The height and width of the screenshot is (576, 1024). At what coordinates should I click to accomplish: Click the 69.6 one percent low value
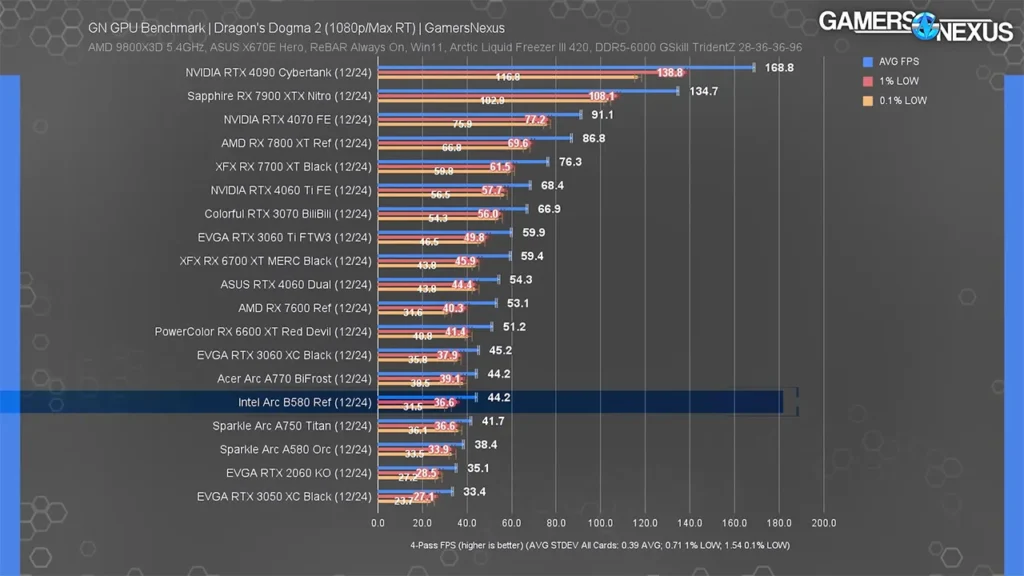(518, 143)
